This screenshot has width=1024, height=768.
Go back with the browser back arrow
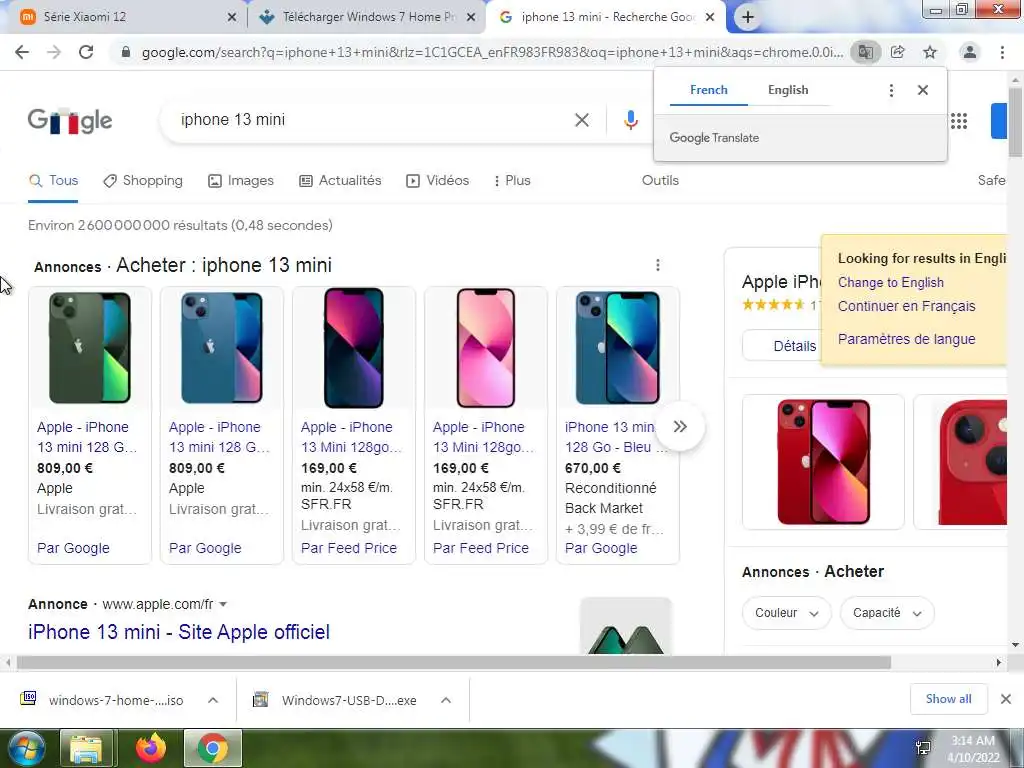(x=22, y=52)
